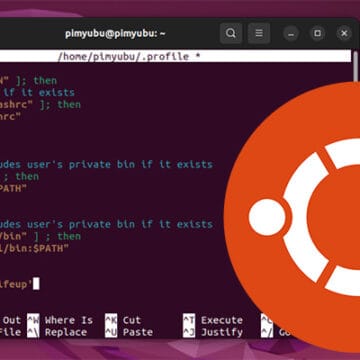
Task: Click the ^K Cut shortcut
Action: pos(123,320)
